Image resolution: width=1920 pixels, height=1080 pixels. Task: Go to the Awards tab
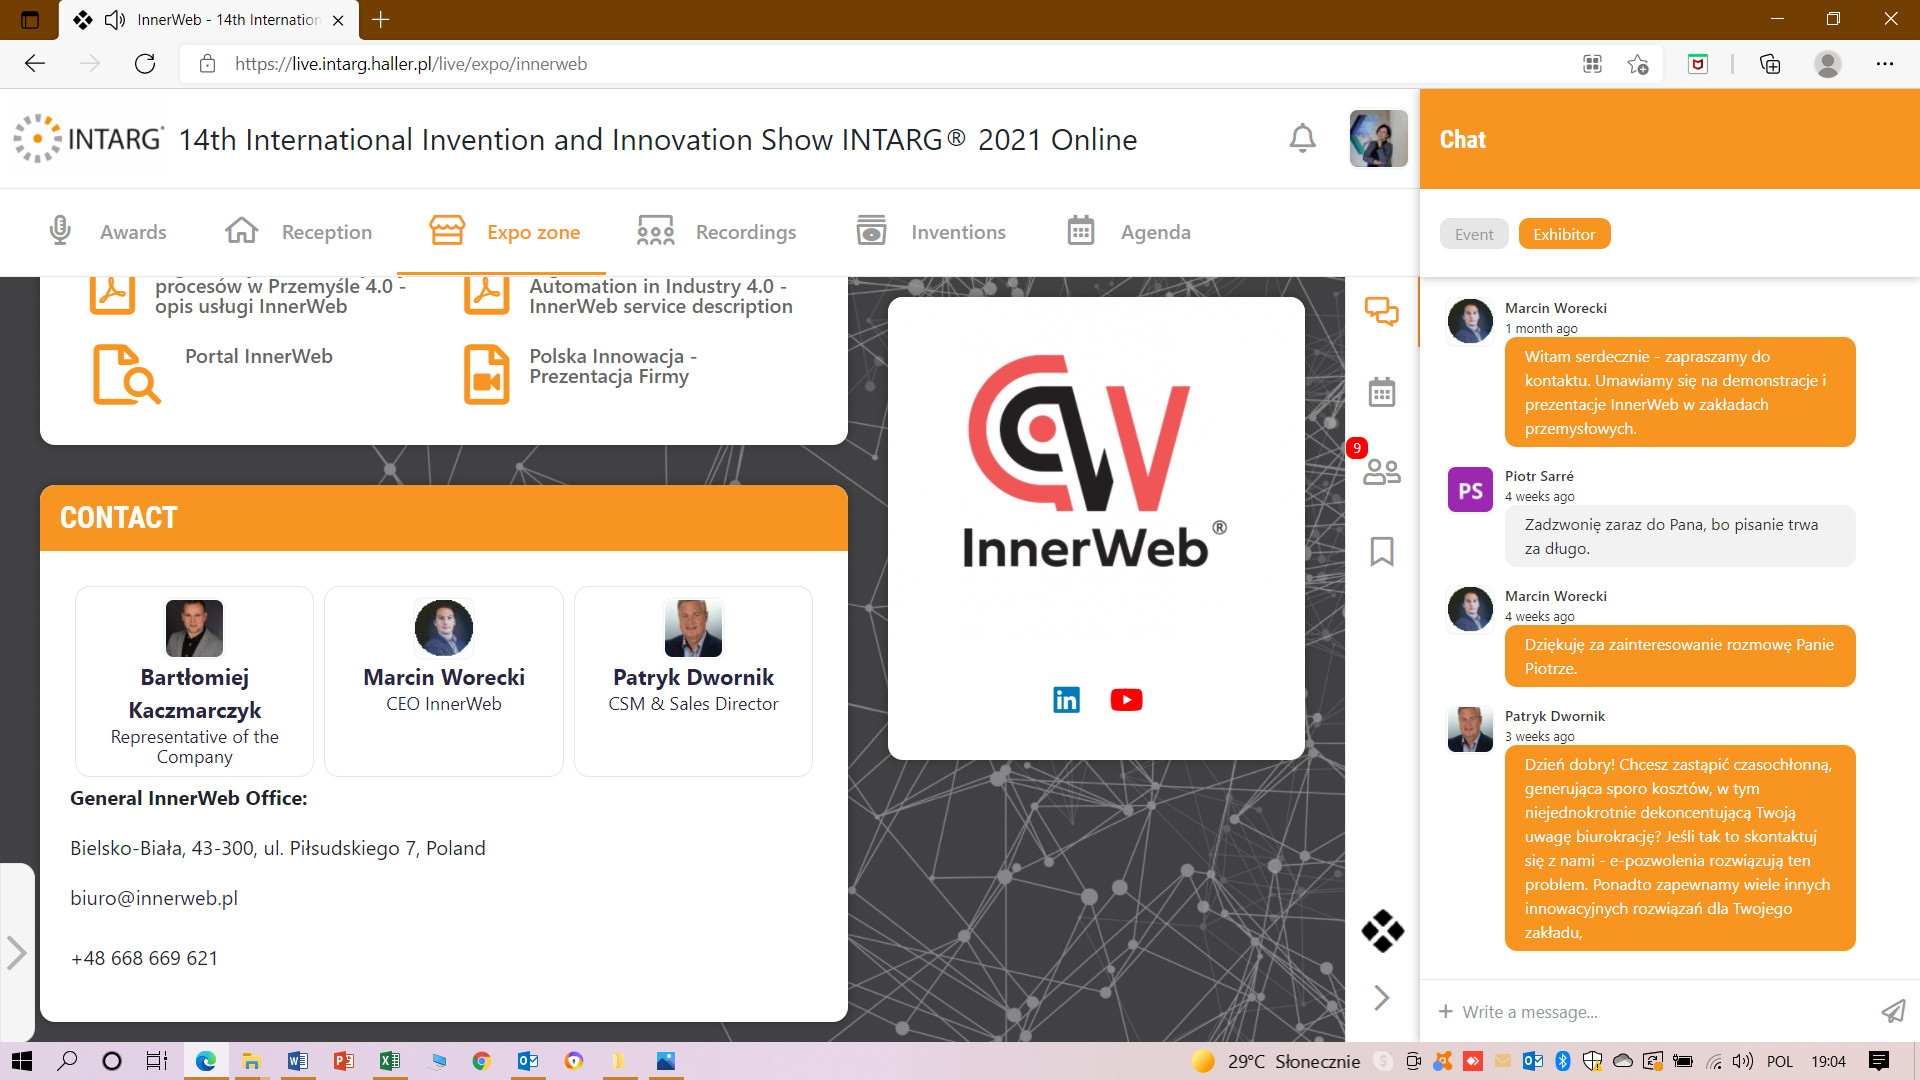(x=108, y=232)
